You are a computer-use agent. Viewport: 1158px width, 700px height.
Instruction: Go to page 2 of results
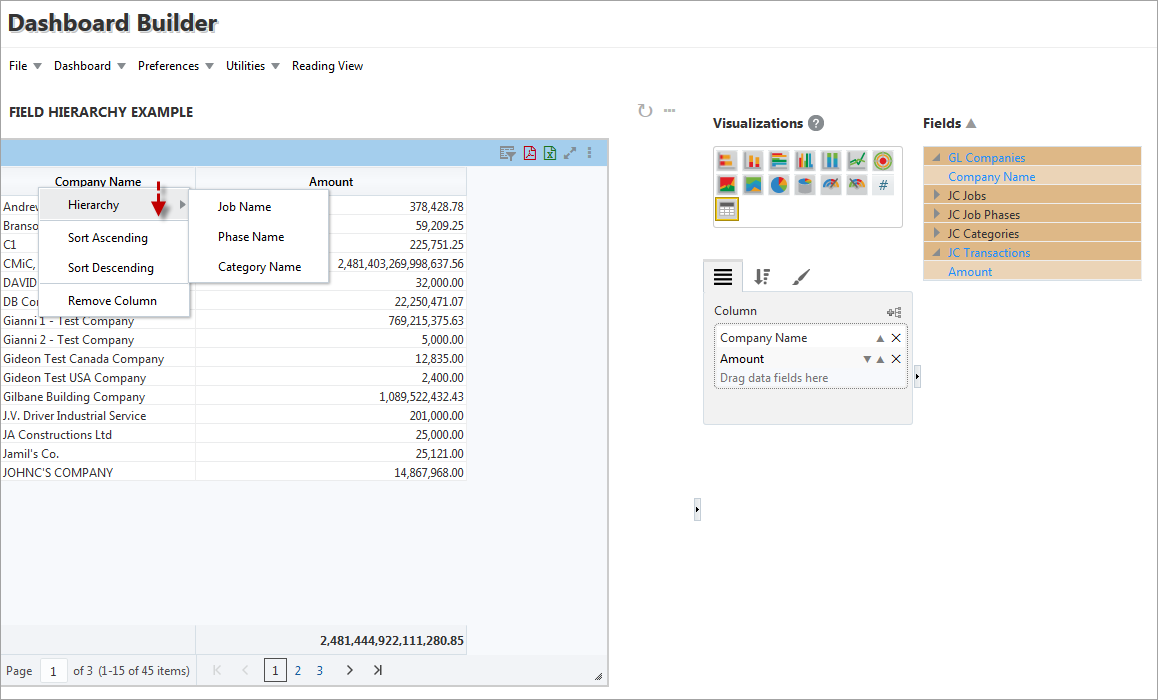[x=298, y=671]
